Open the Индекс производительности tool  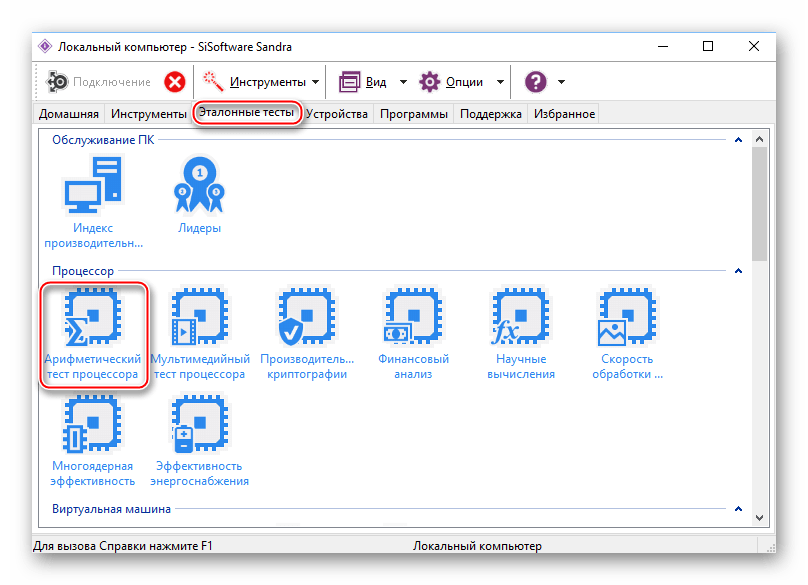tap(93, 185)
